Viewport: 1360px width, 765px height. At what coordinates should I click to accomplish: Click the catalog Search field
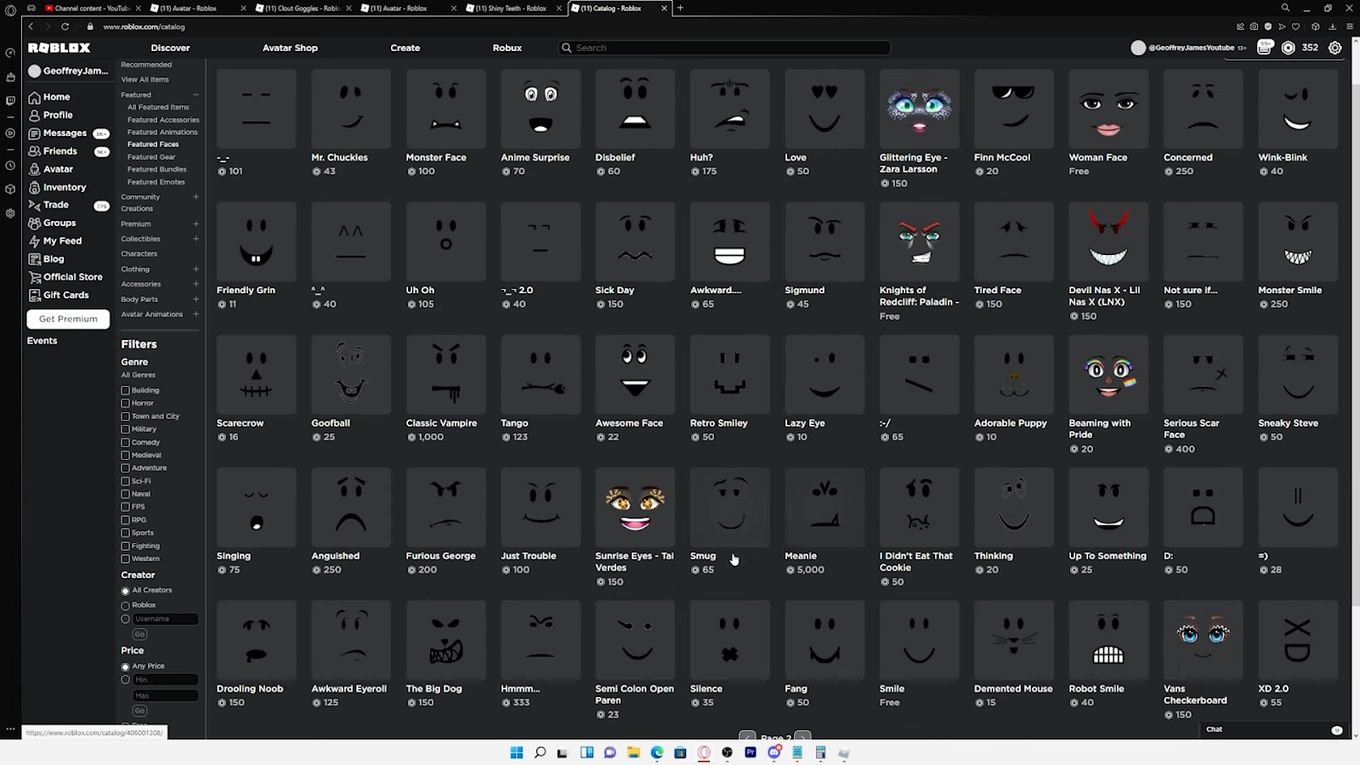pyautogui.click(x=724, y=48)
